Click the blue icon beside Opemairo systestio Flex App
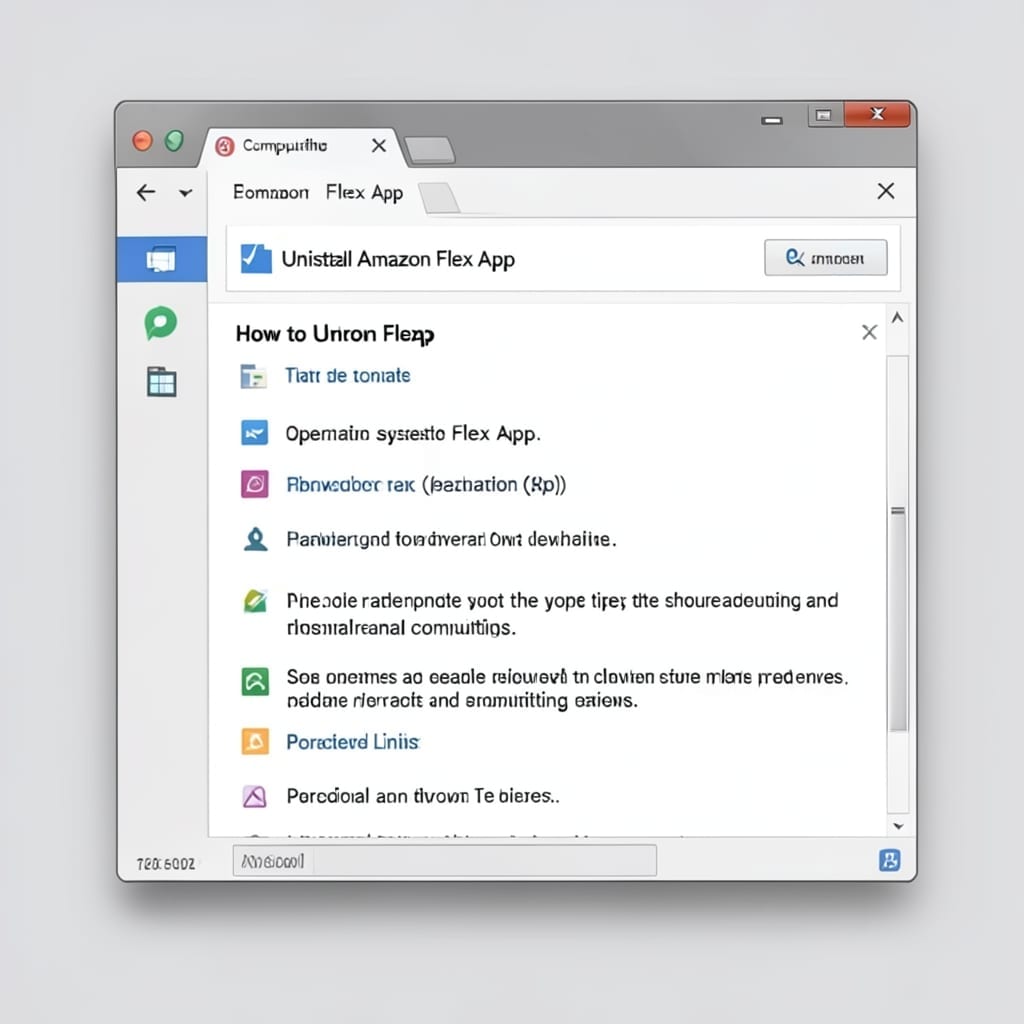Image resolution: width=1024 pixels, height=1024 pixels. [254, 433]
